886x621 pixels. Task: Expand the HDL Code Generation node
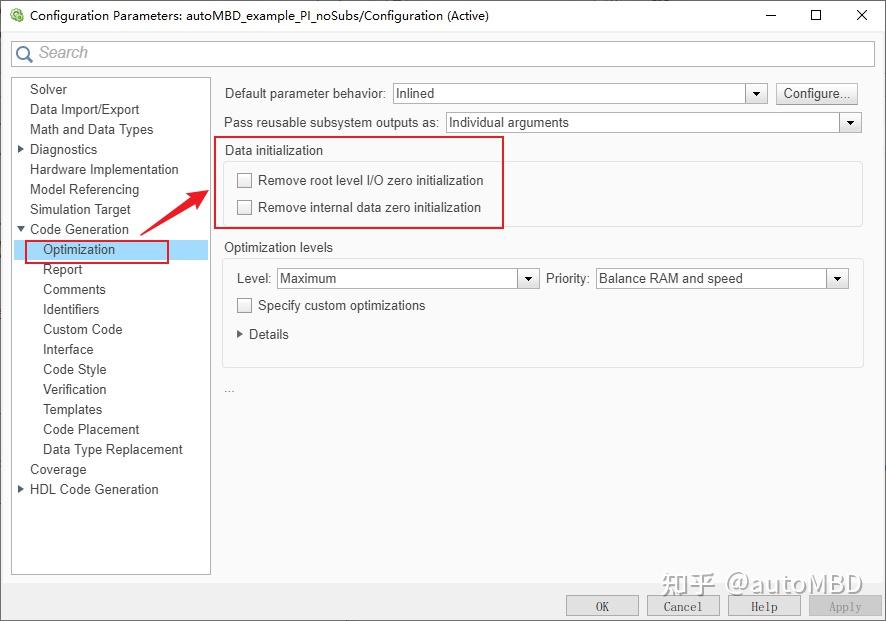(21, 489)
